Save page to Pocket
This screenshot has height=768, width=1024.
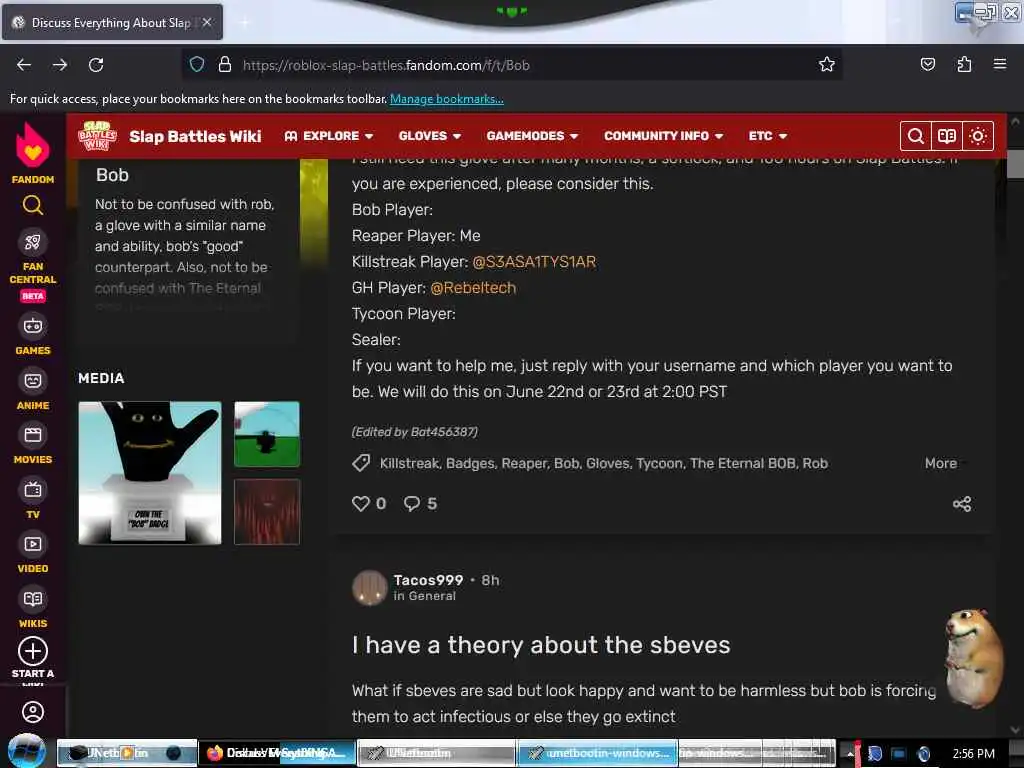[x=927, y=64]
